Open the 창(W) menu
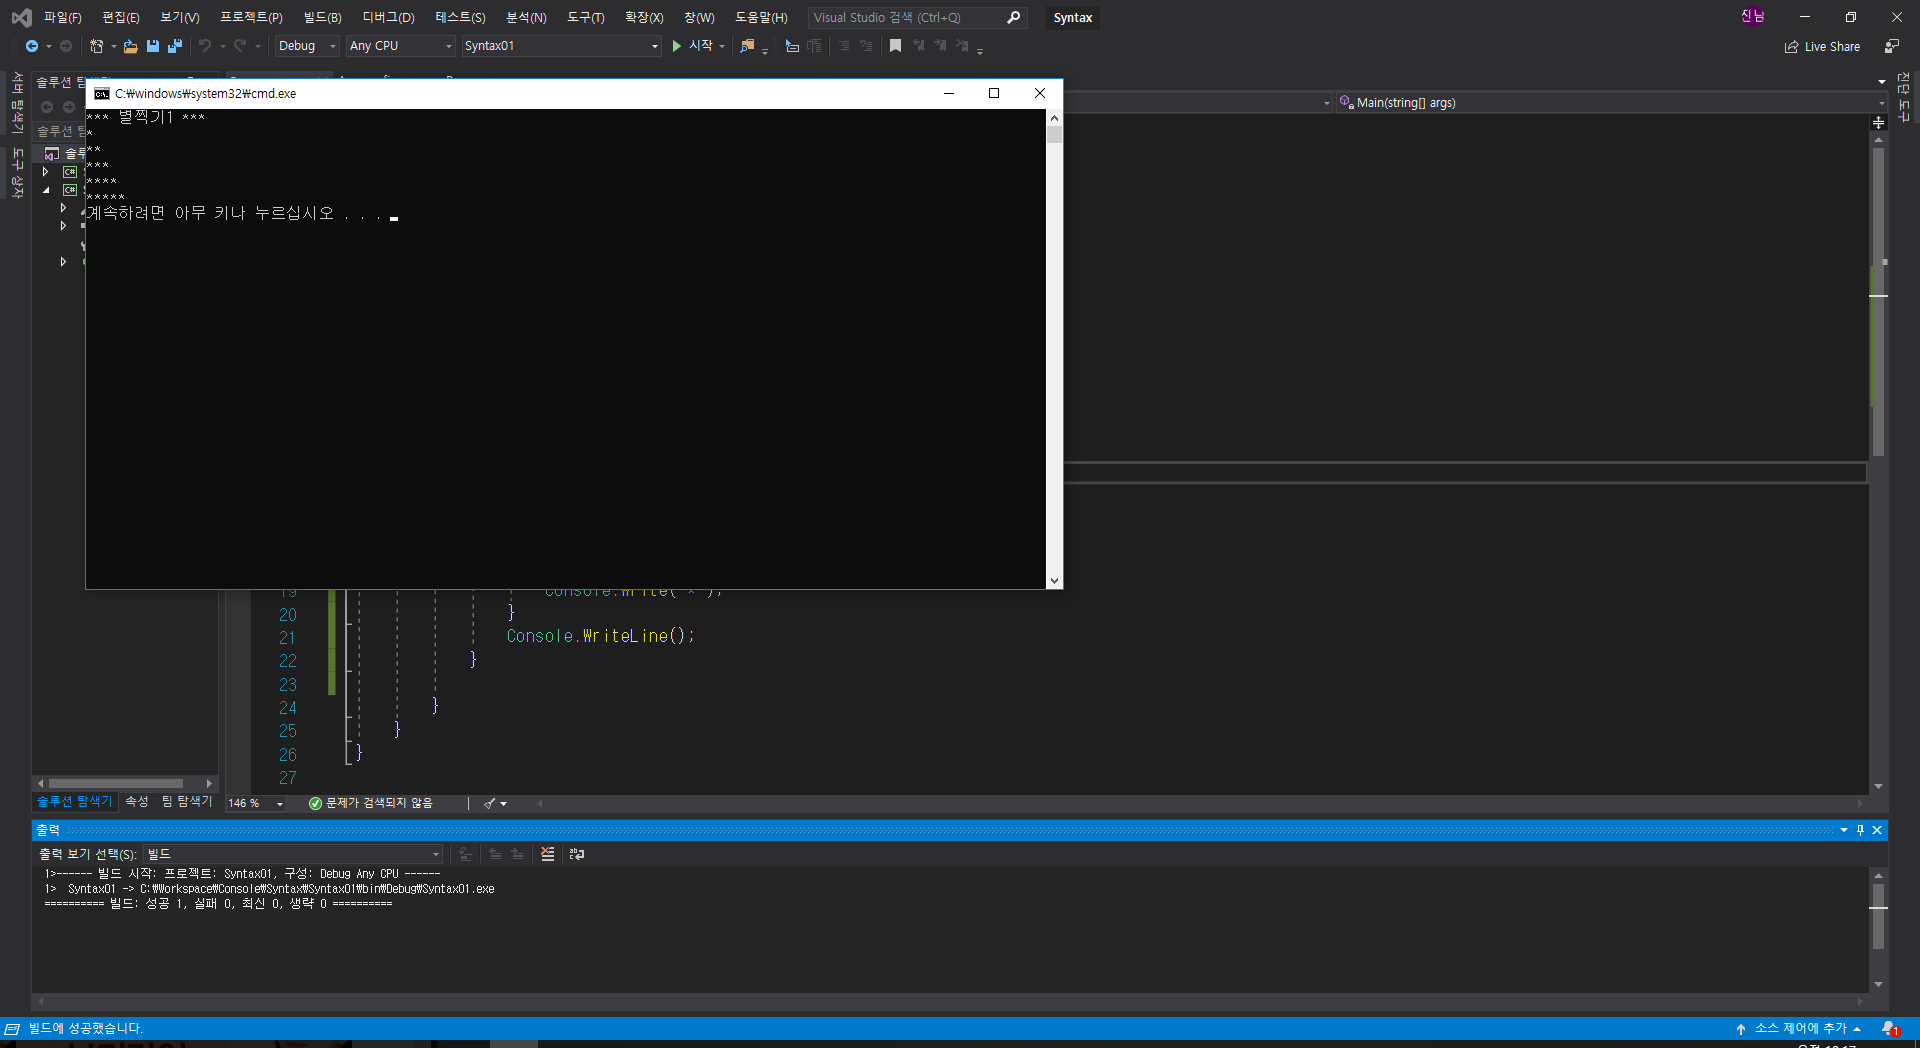The image size is (1920, 1048). 699,17
